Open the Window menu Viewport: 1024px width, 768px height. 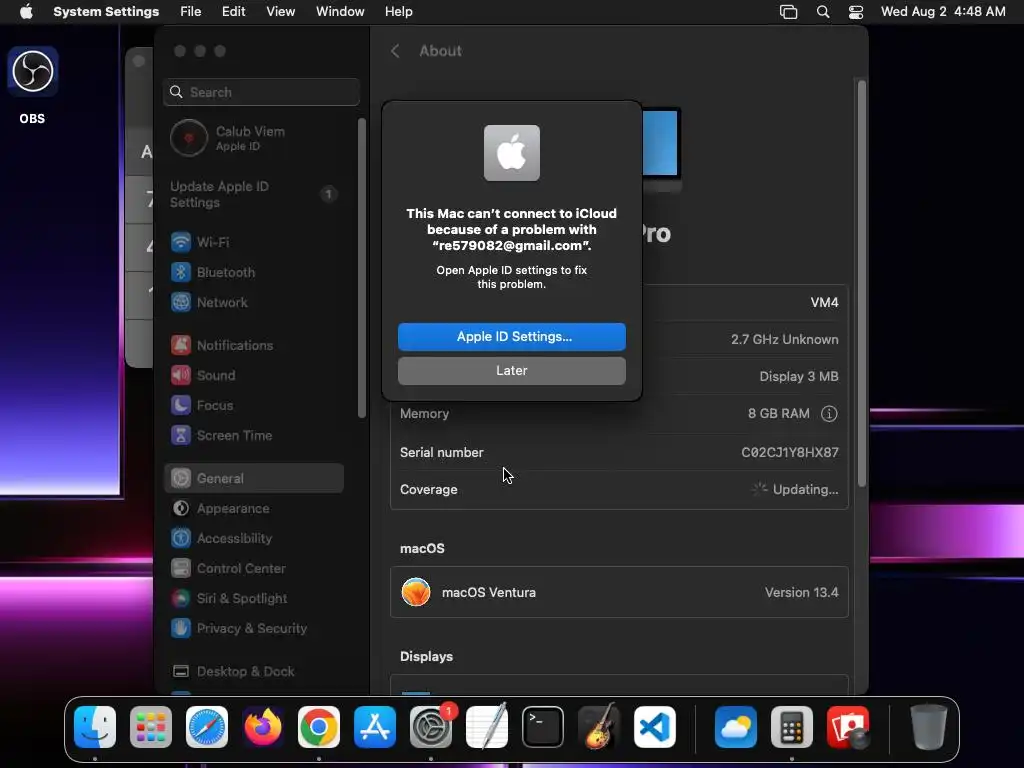(340, 12)
